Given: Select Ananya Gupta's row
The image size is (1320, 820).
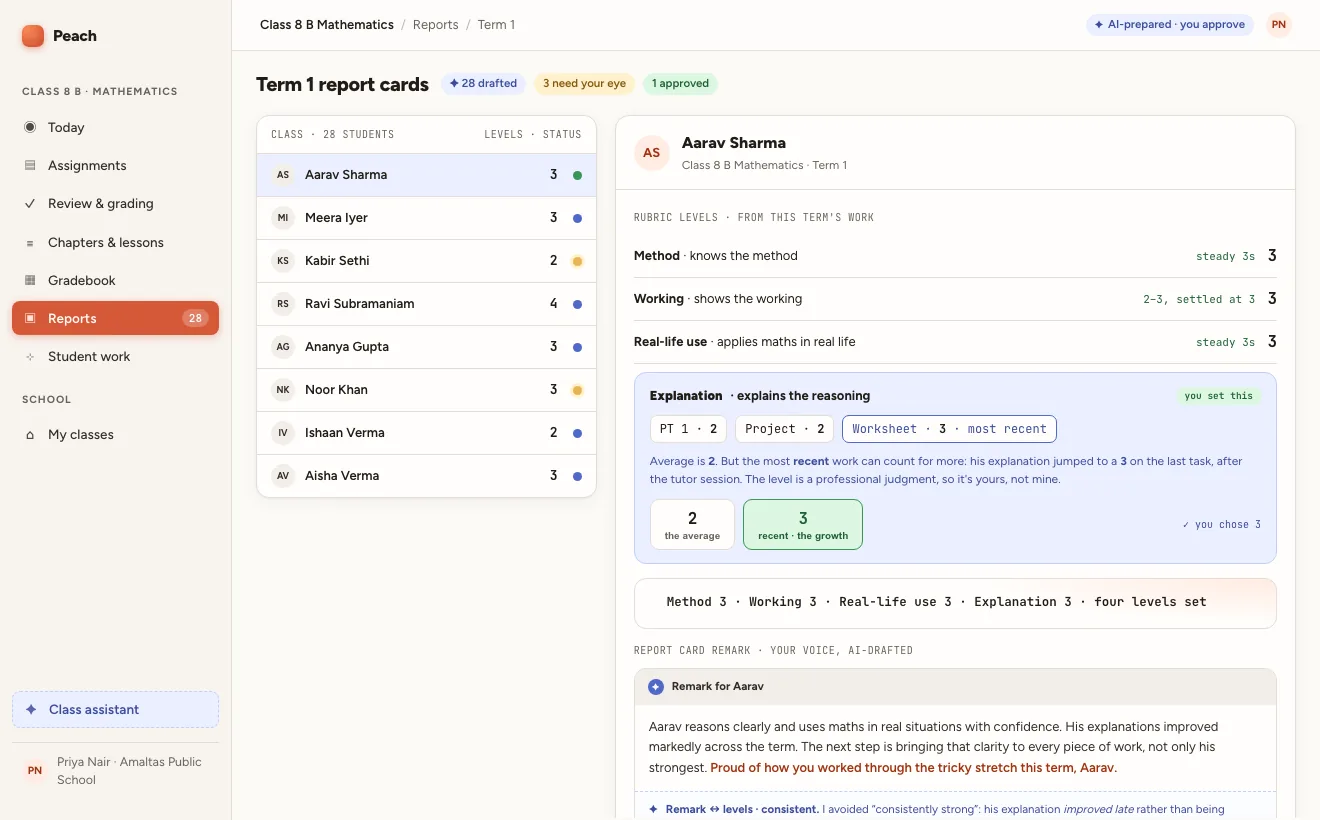Looking at the screenshot, I should pos(426,346).
